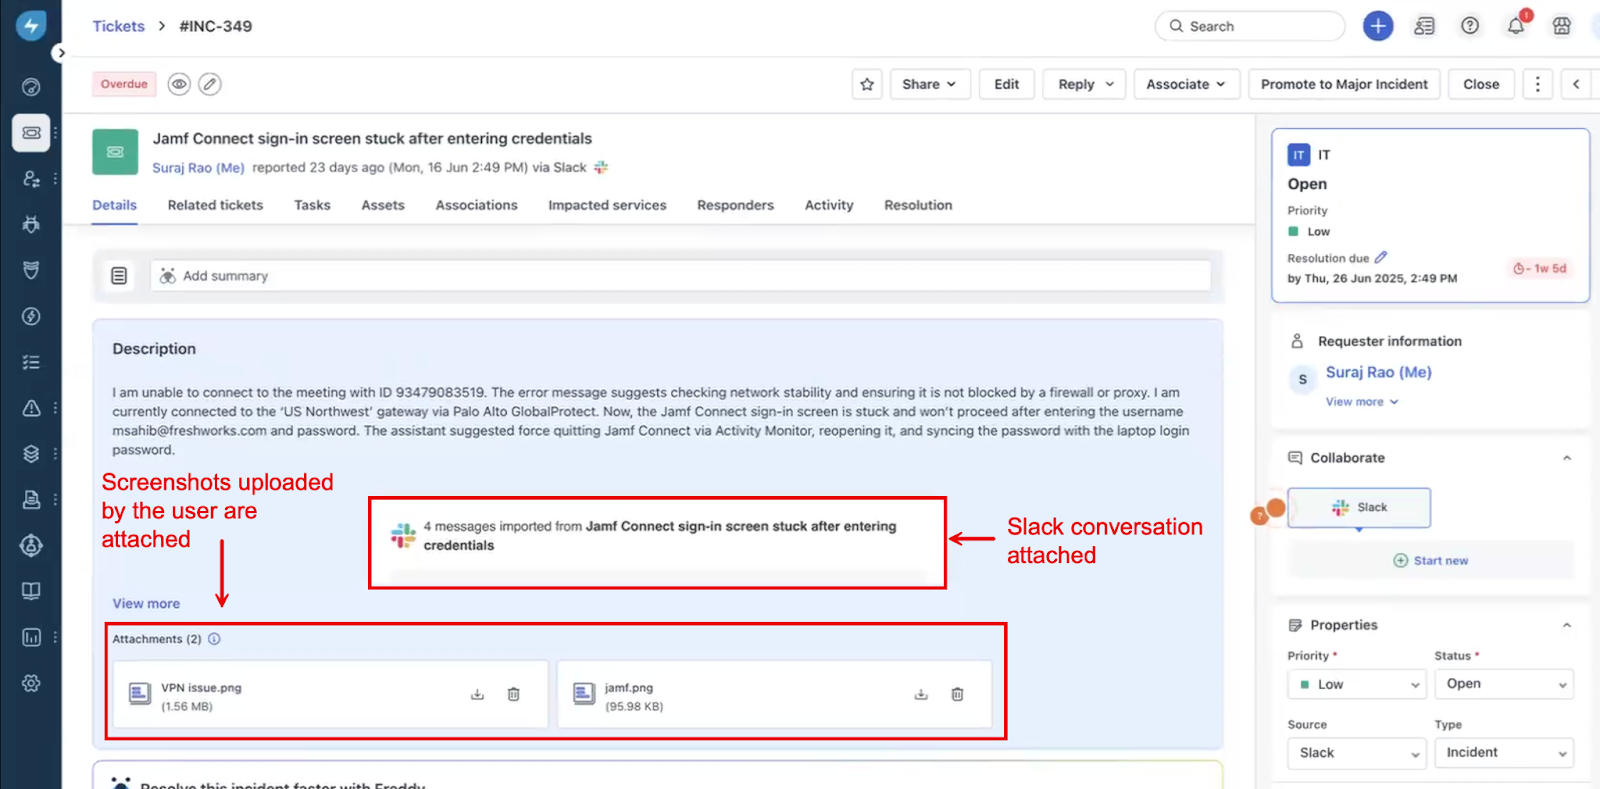Open the Associate dropdown
This screenshot has width=1600, height=789.
tap(1187, 84)
